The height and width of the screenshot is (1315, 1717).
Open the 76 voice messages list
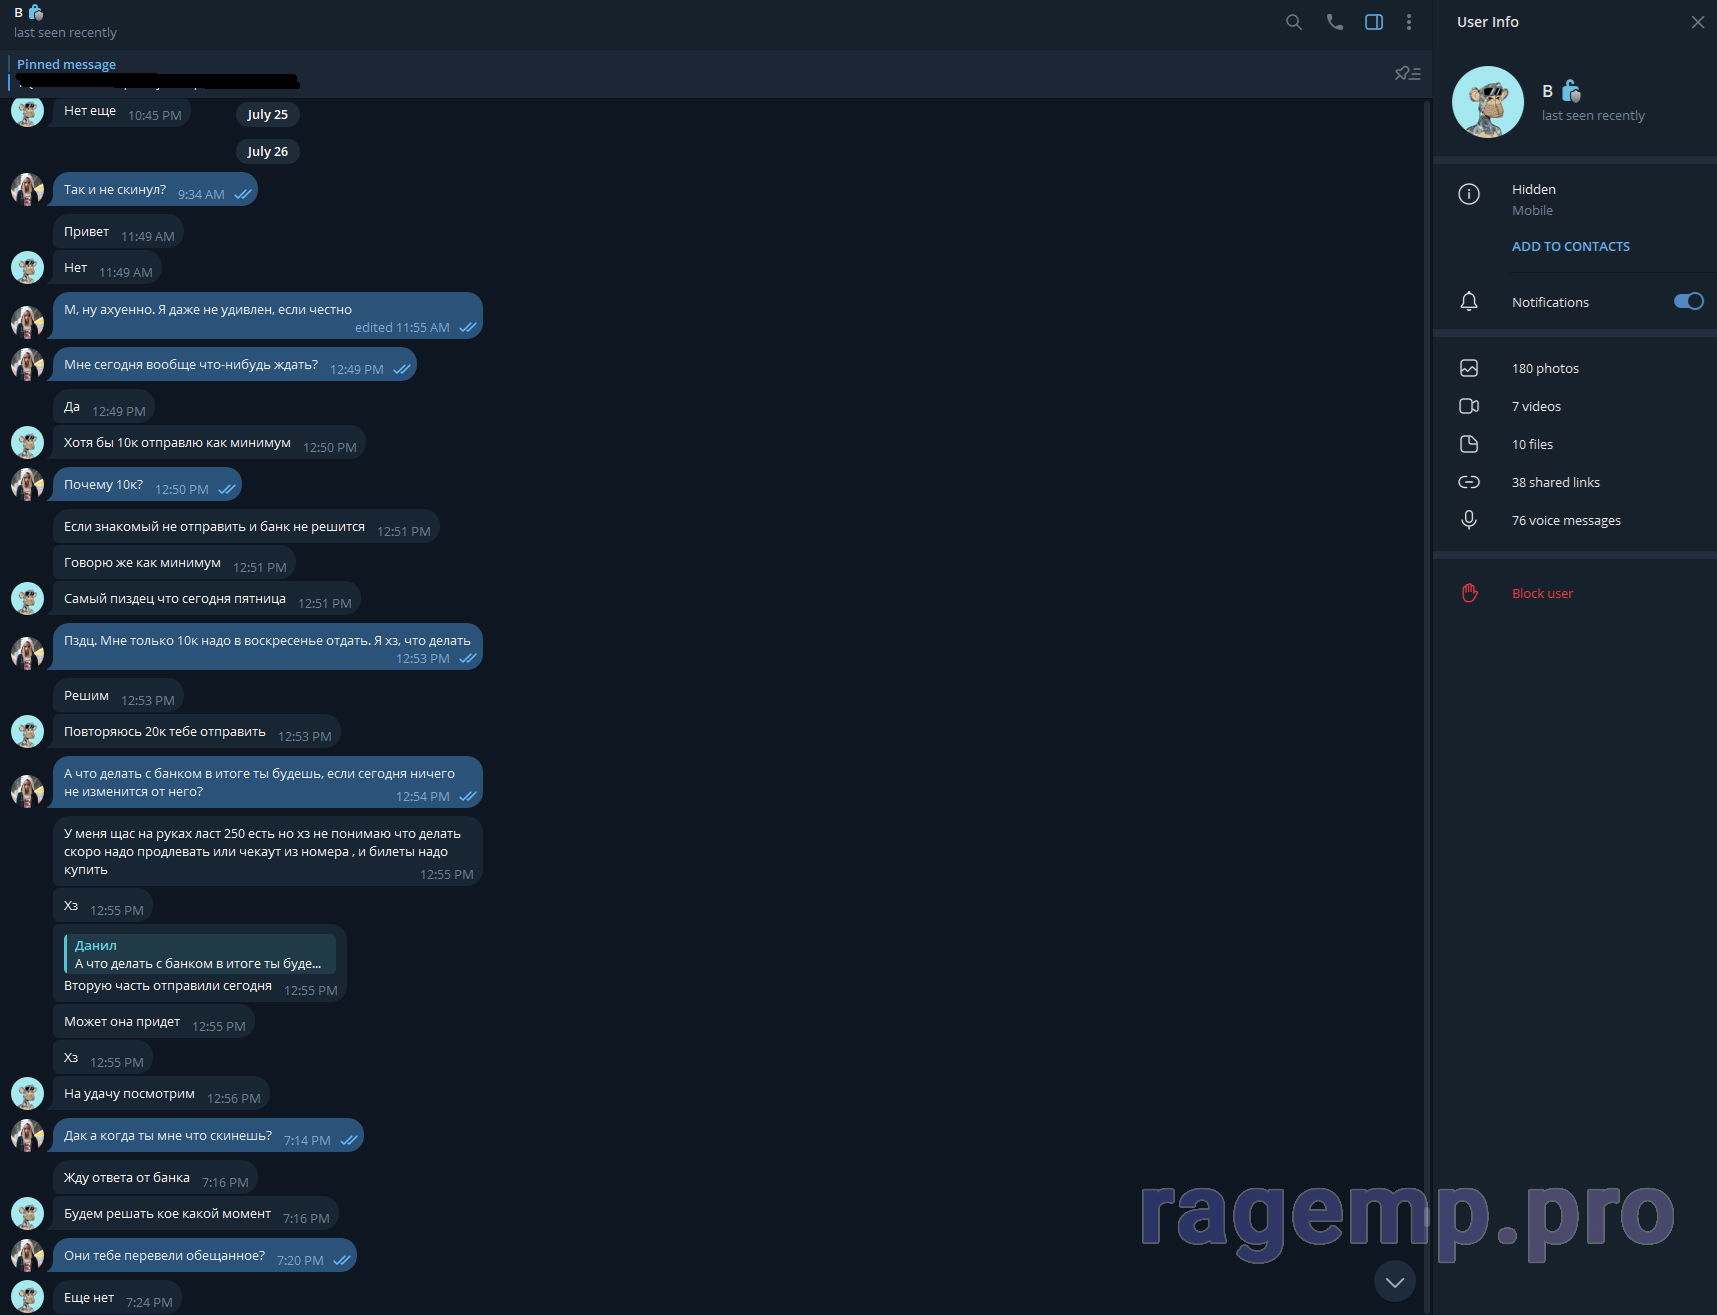(x=1566, y=520)
